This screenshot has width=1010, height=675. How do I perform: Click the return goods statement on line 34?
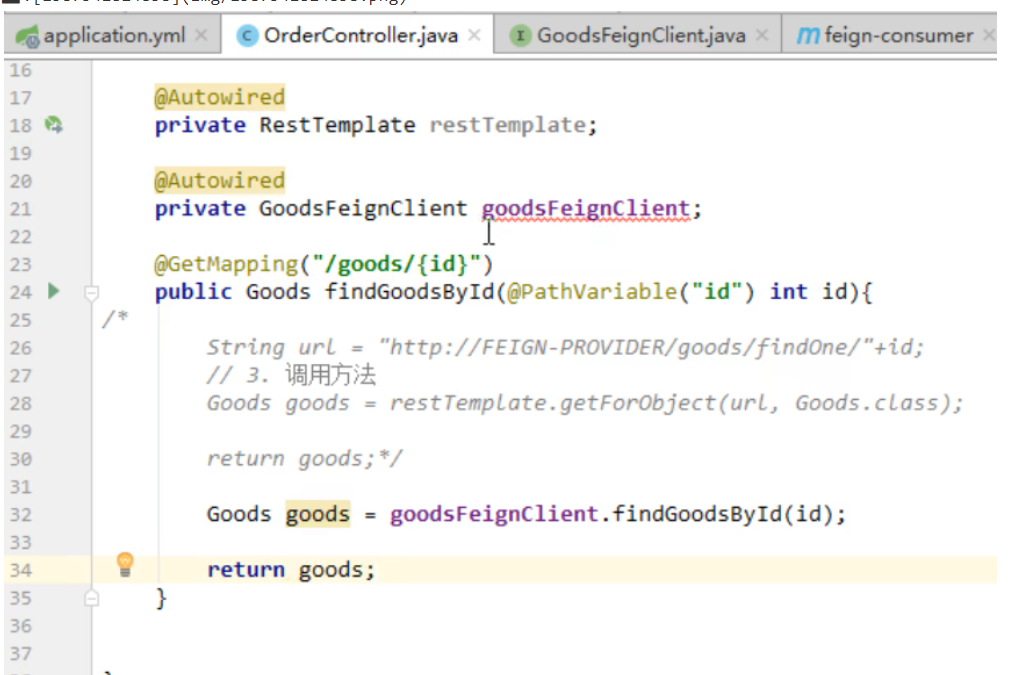pos(291,570)
